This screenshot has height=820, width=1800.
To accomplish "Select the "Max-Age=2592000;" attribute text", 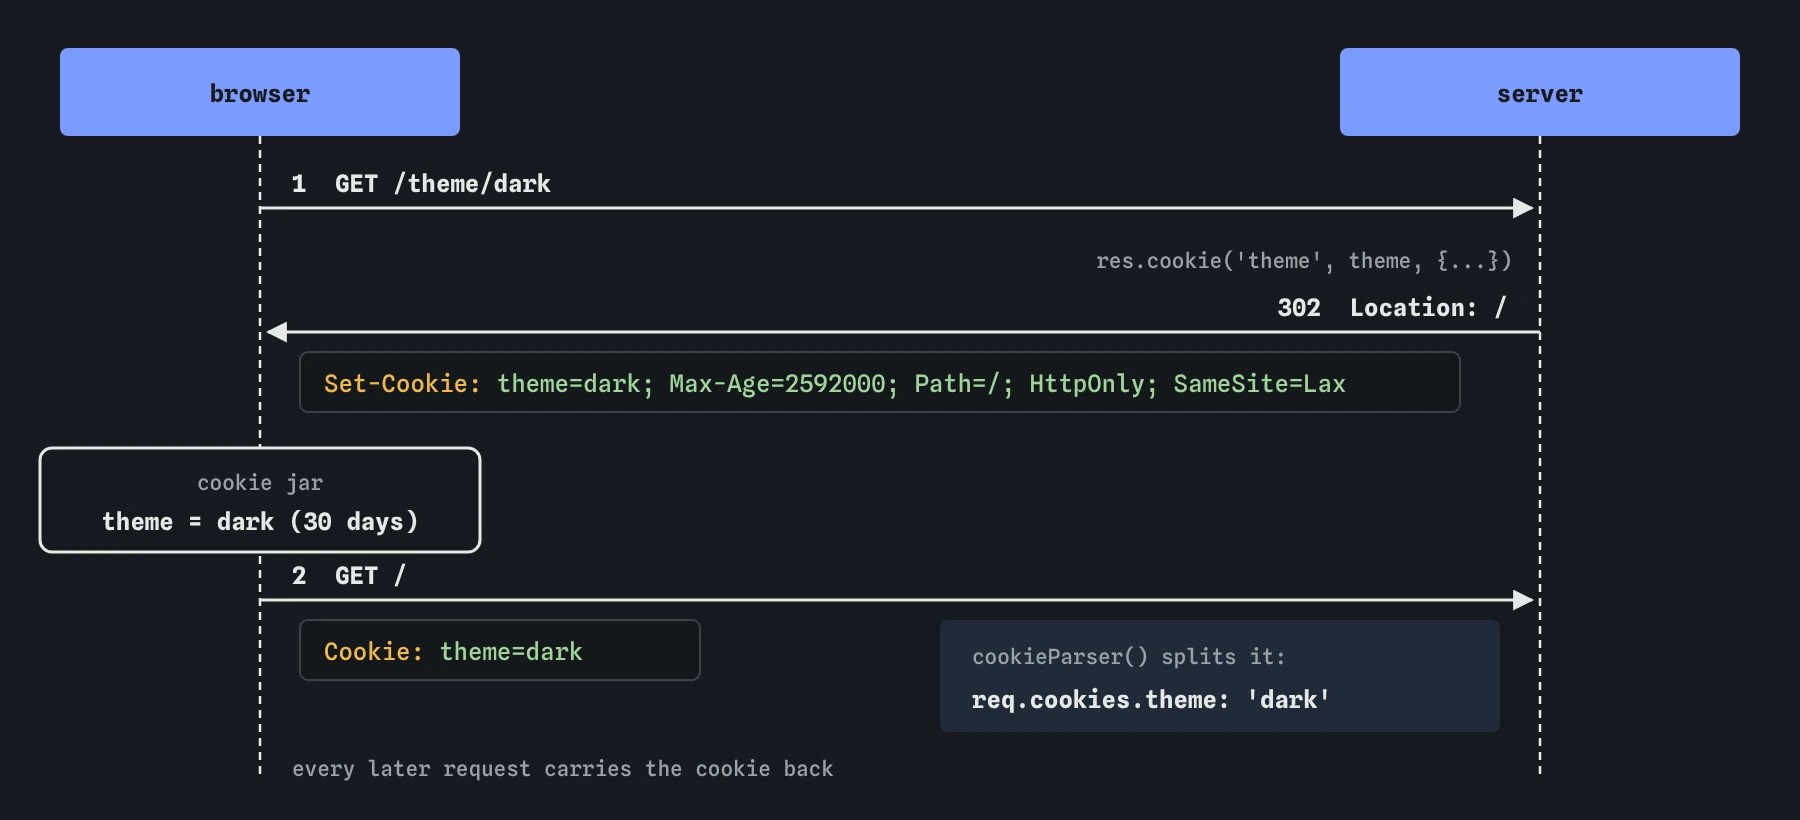I will [x=783, y=384].
